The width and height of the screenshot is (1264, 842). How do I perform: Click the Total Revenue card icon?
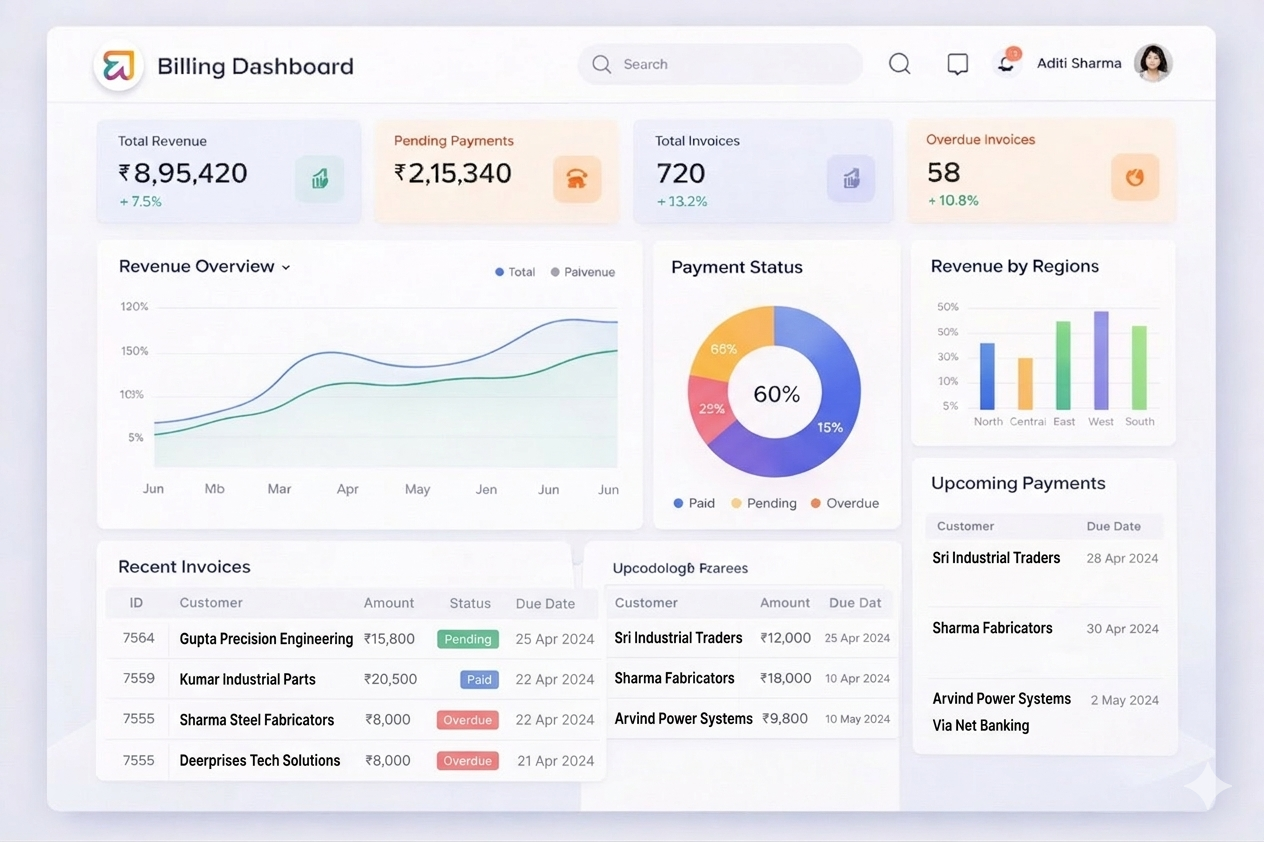[320, 179]
